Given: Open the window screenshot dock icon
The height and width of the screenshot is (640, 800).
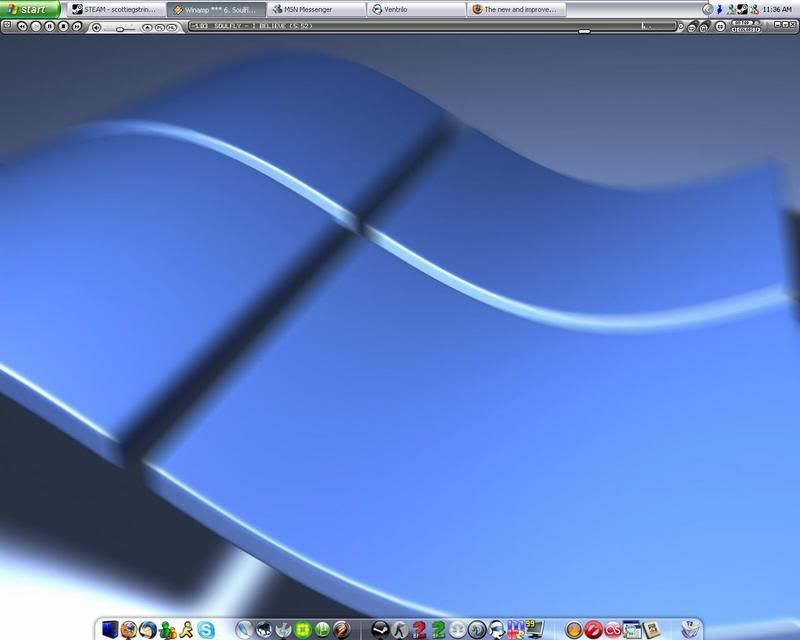Looking at the screenshot, I should pyautogui.click(x=632, y=629).
